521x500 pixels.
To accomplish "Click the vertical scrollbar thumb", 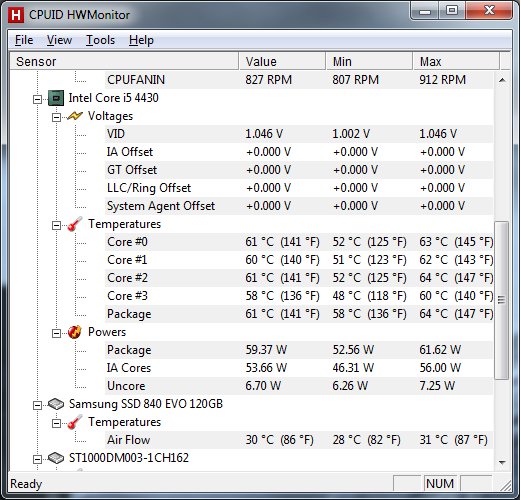I will tap(502, 300).
